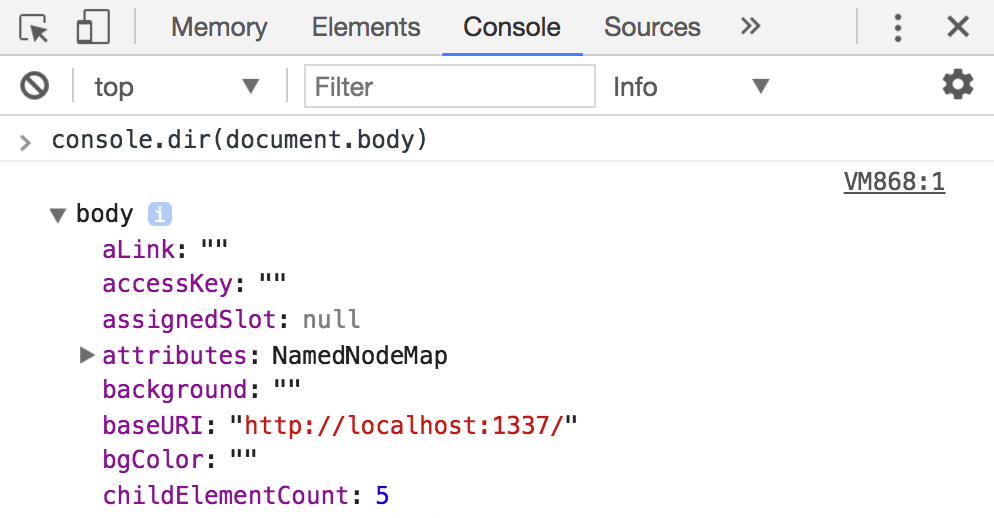Open the Memory tab
Image resolution: width=994 pixels, height=518 pixels.
[x=219, y=27]
